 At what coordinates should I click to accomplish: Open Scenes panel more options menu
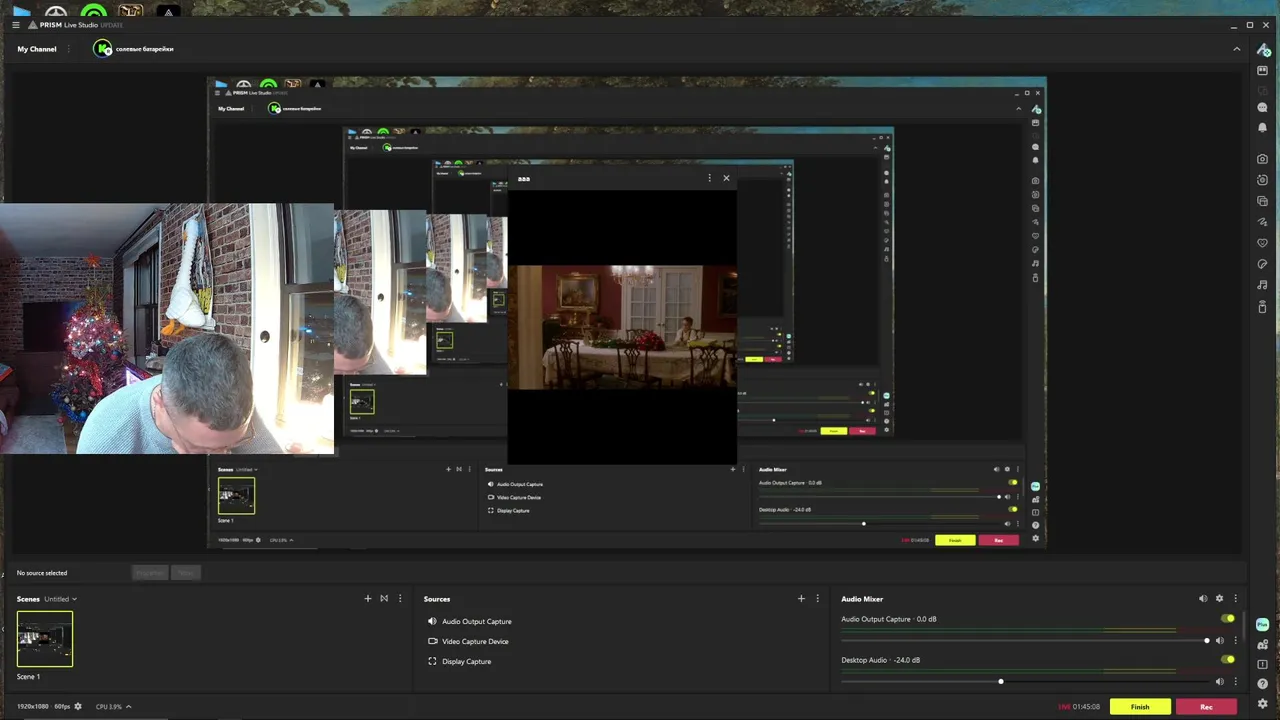point(400,599)
